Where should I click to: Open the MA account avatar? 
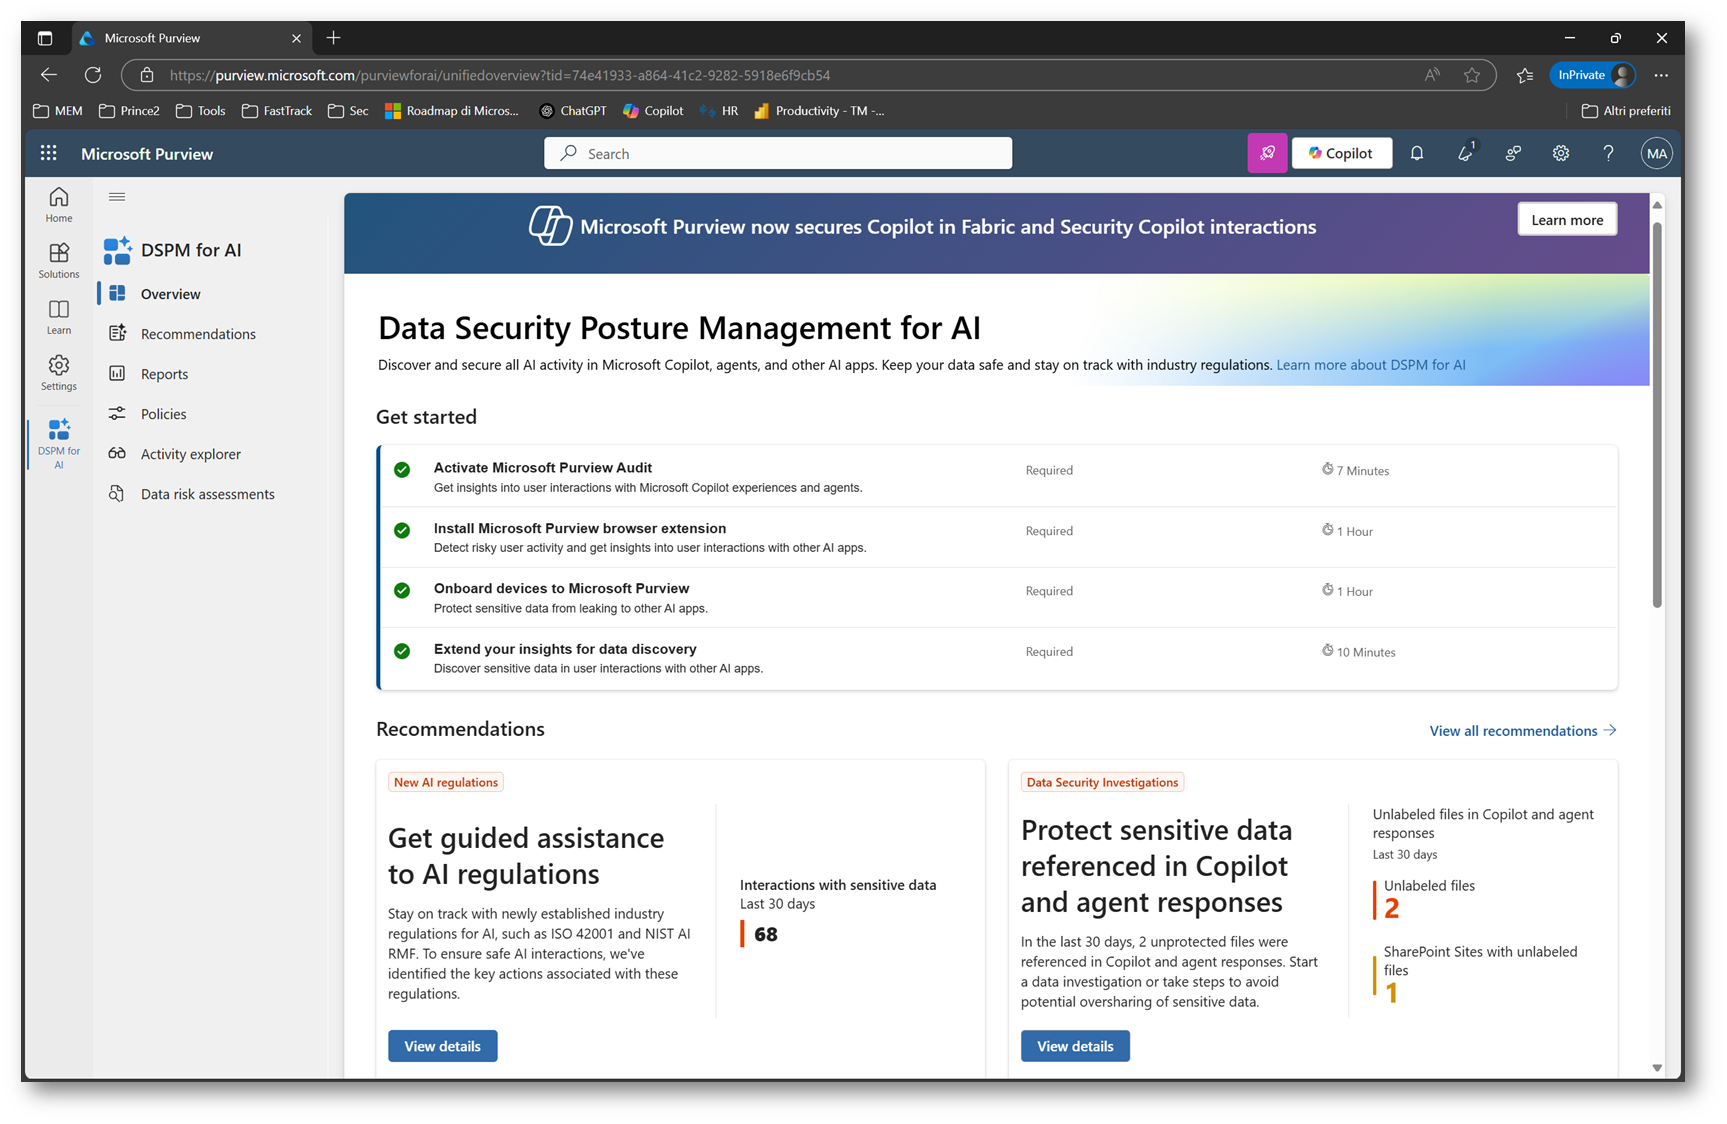(1656, 153)
